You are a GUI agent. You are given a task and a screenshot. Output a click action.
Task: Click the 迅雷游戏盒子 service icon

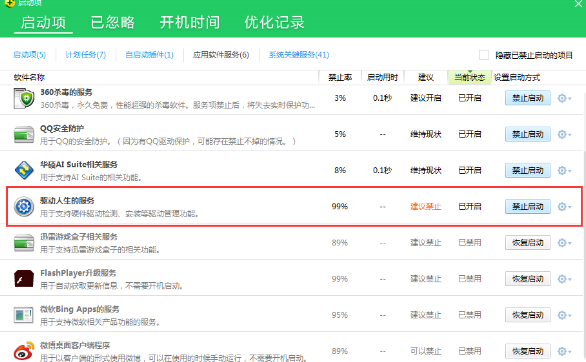click(x=24, y=243)
